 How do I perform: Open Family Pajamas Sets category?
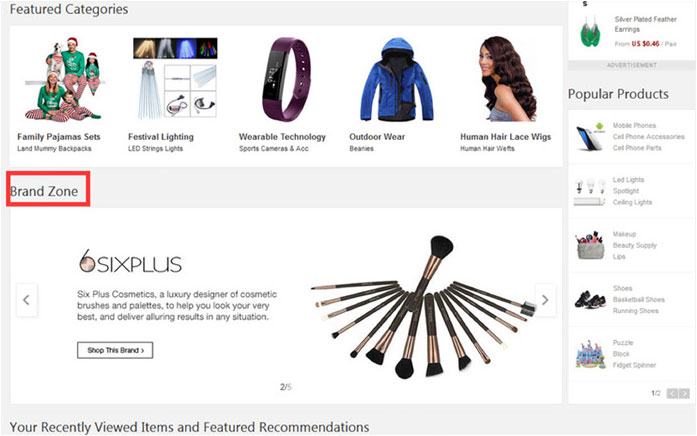(x=59, y=137)
